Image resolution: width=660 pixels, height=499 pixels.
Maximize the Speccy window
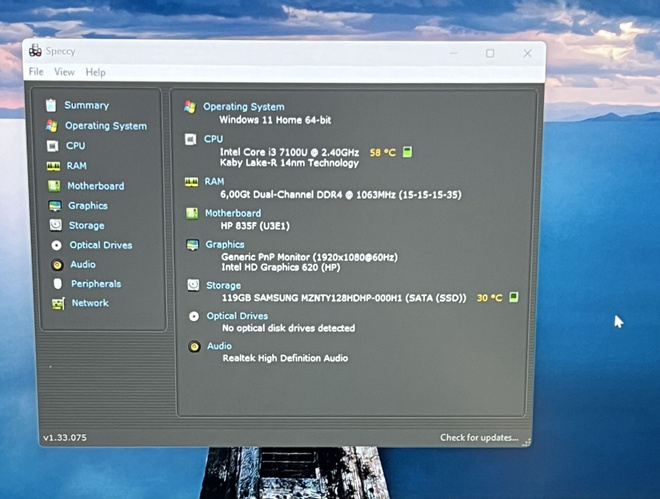[x=490, y=53]
